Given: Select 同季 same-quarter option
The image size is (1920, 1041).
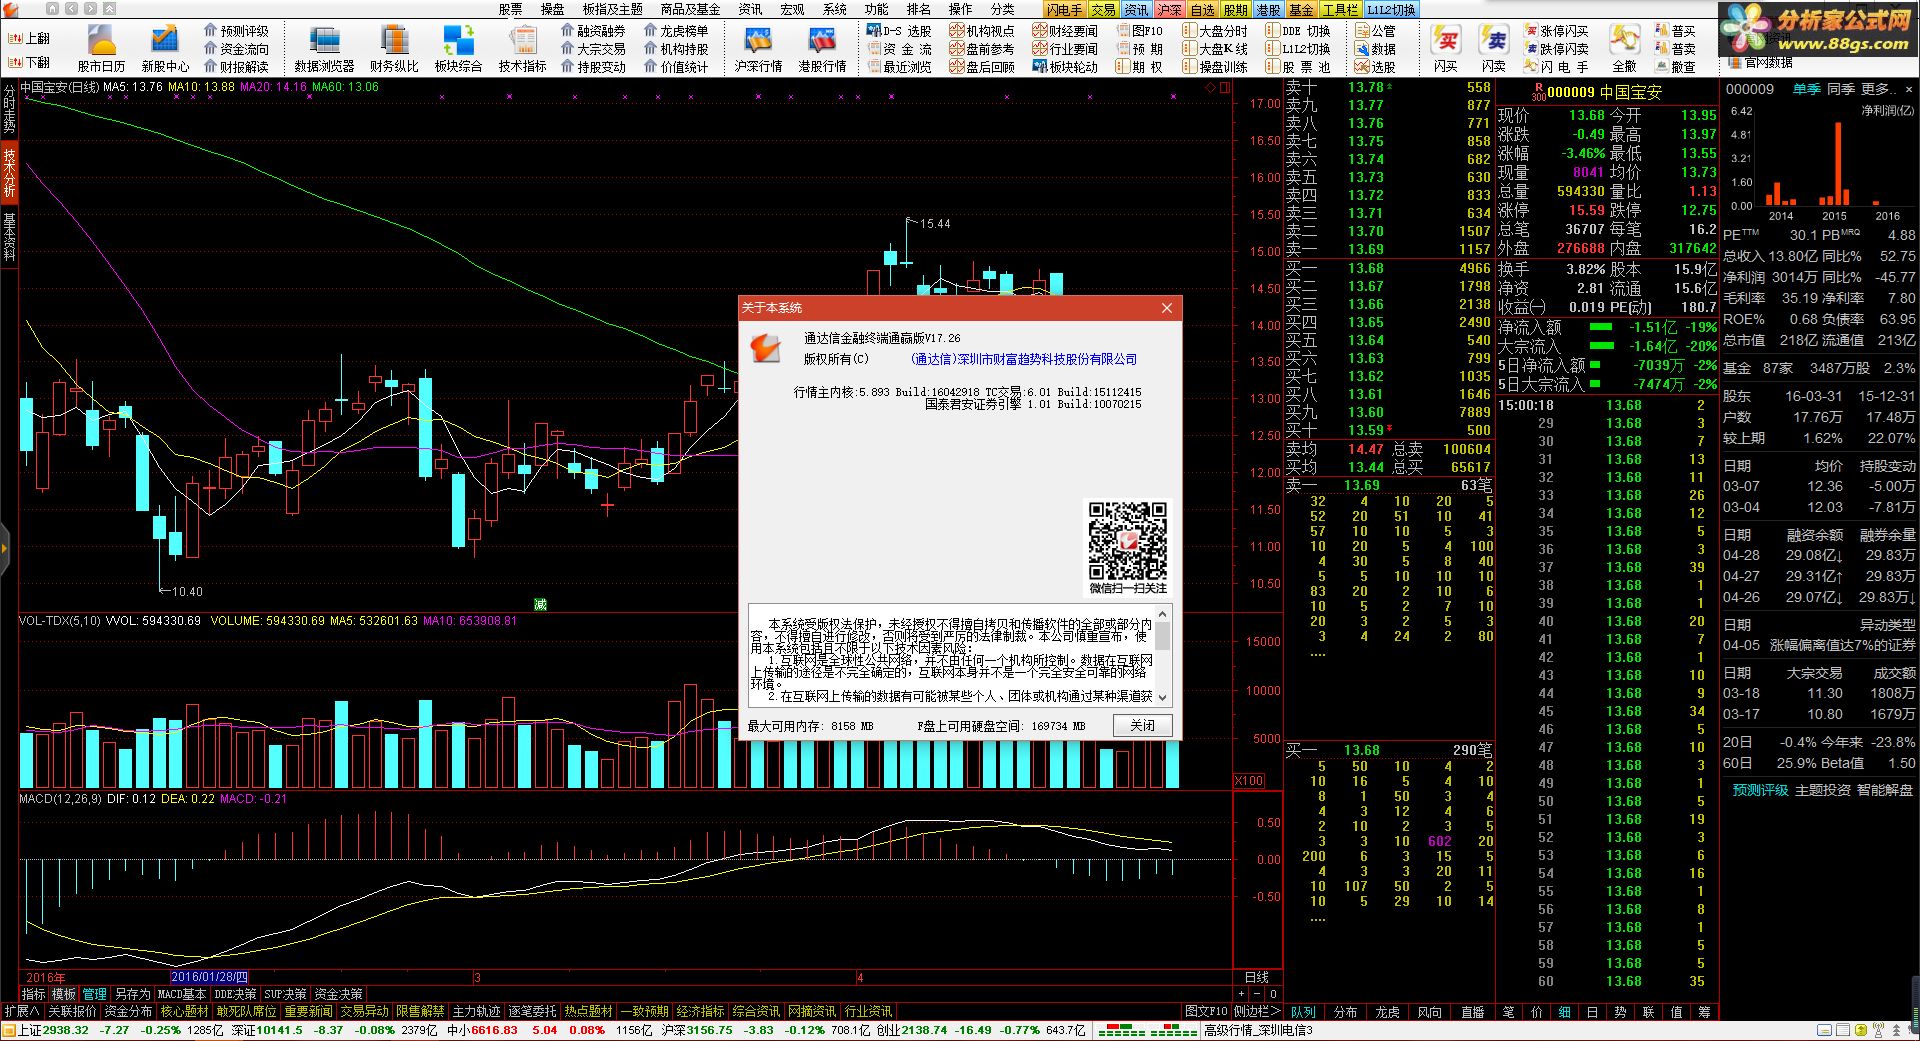Looking at the screenshot, I should [x=1840, y=89].
